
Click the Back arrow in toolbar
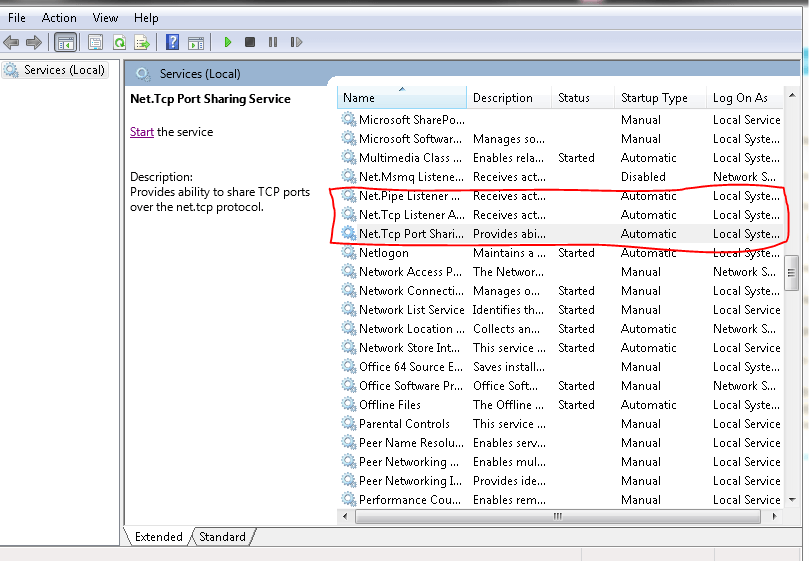[11, 42]
